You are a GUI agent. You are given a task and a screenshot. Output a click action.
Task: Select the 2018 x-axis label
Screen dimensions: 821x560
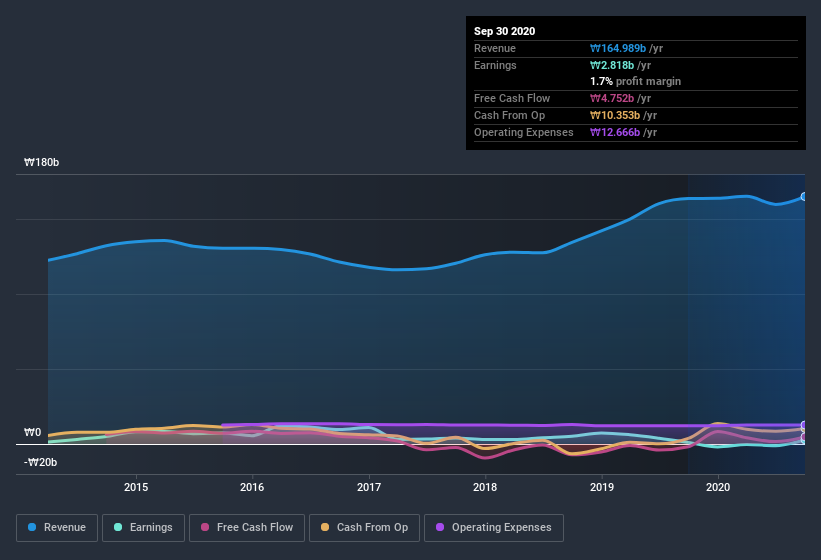[x=485, y=487]
